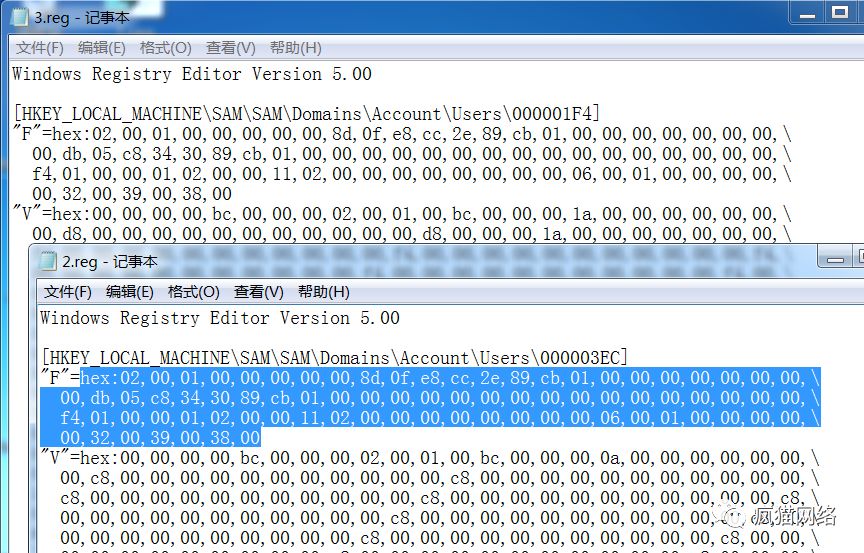The width and height of the screenshot is (864, 553).
Task: Minimize the 3.reg Notepad window
Action: [807, 13]
